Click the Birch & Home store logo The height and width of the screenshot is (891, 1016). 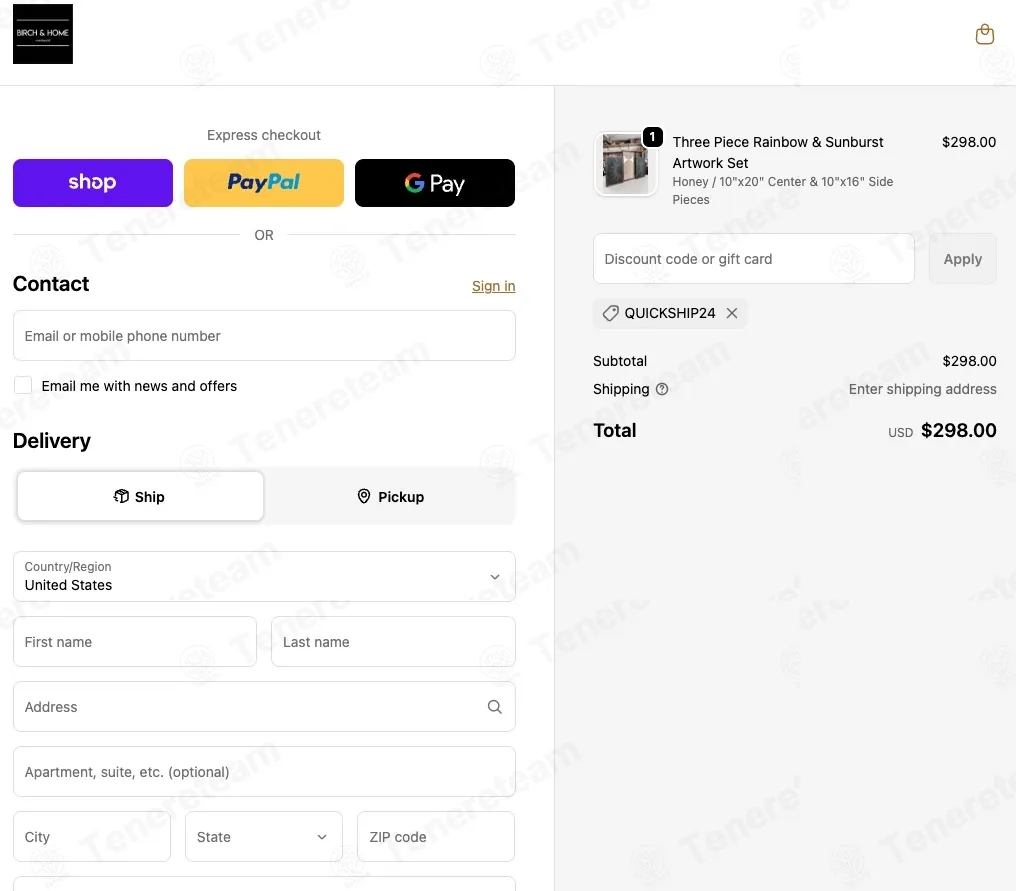pyautogui.click(x=43, y=34)
